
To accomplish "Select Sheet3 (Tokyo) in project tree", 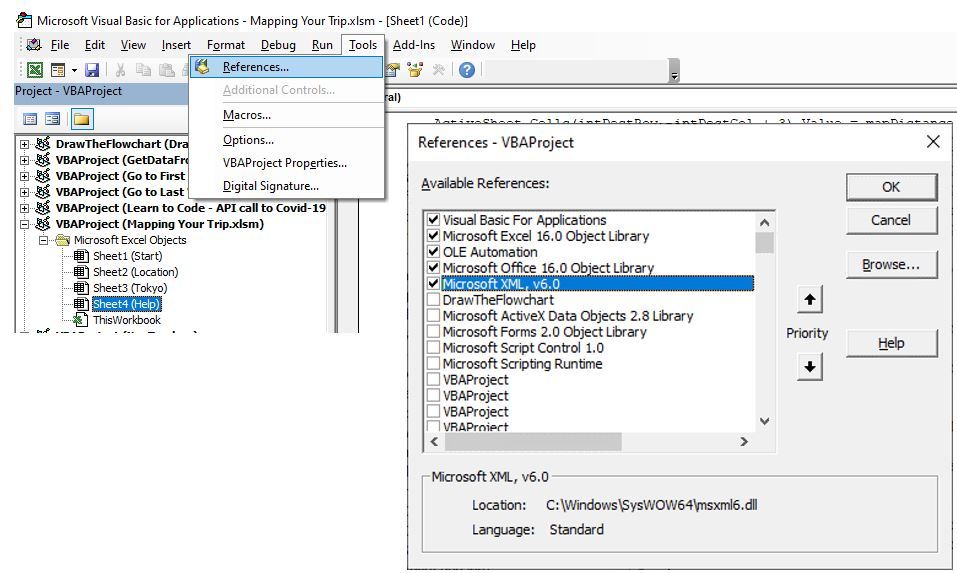I will pyautogui.click(x=130, y=287).
